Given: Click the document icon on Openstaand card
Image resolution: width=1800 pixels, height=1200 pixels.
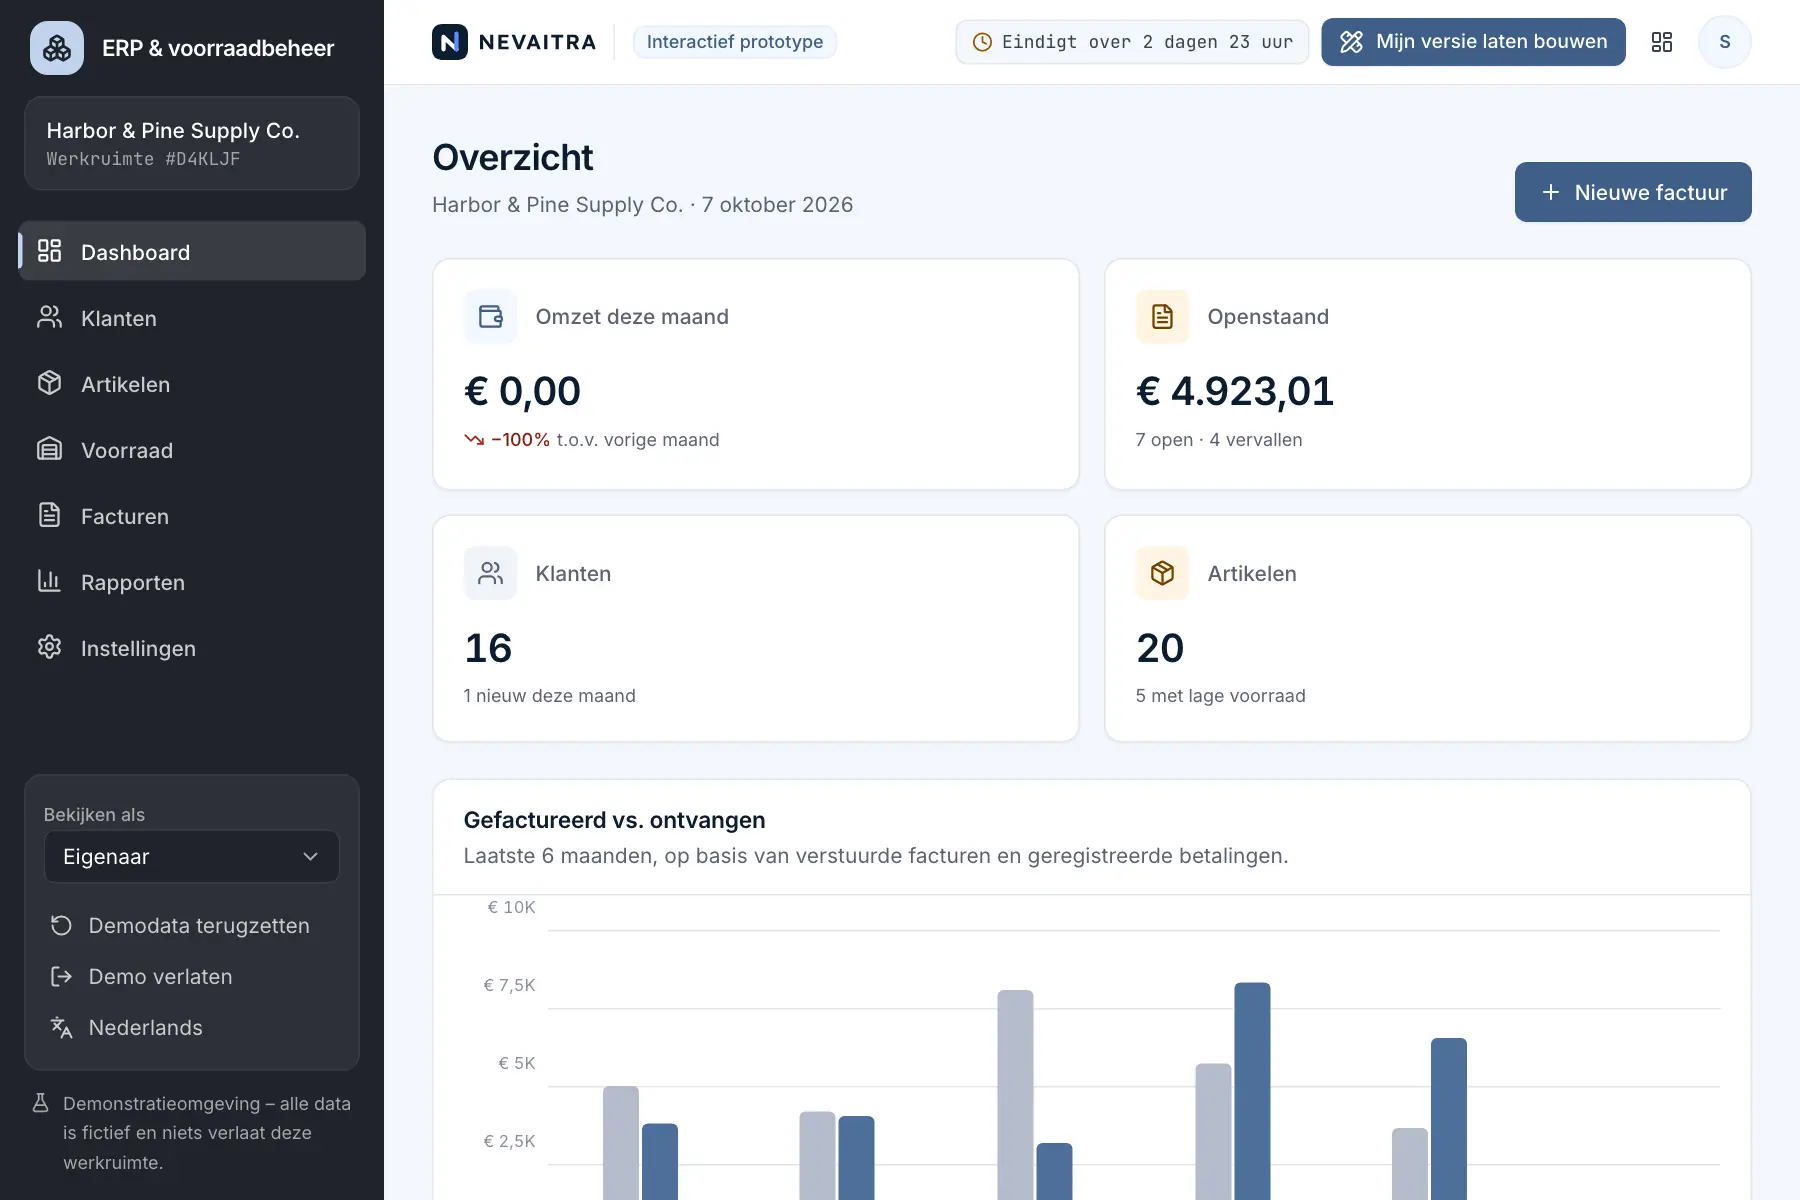Looking at the screenshot, I should (1163, 317).
